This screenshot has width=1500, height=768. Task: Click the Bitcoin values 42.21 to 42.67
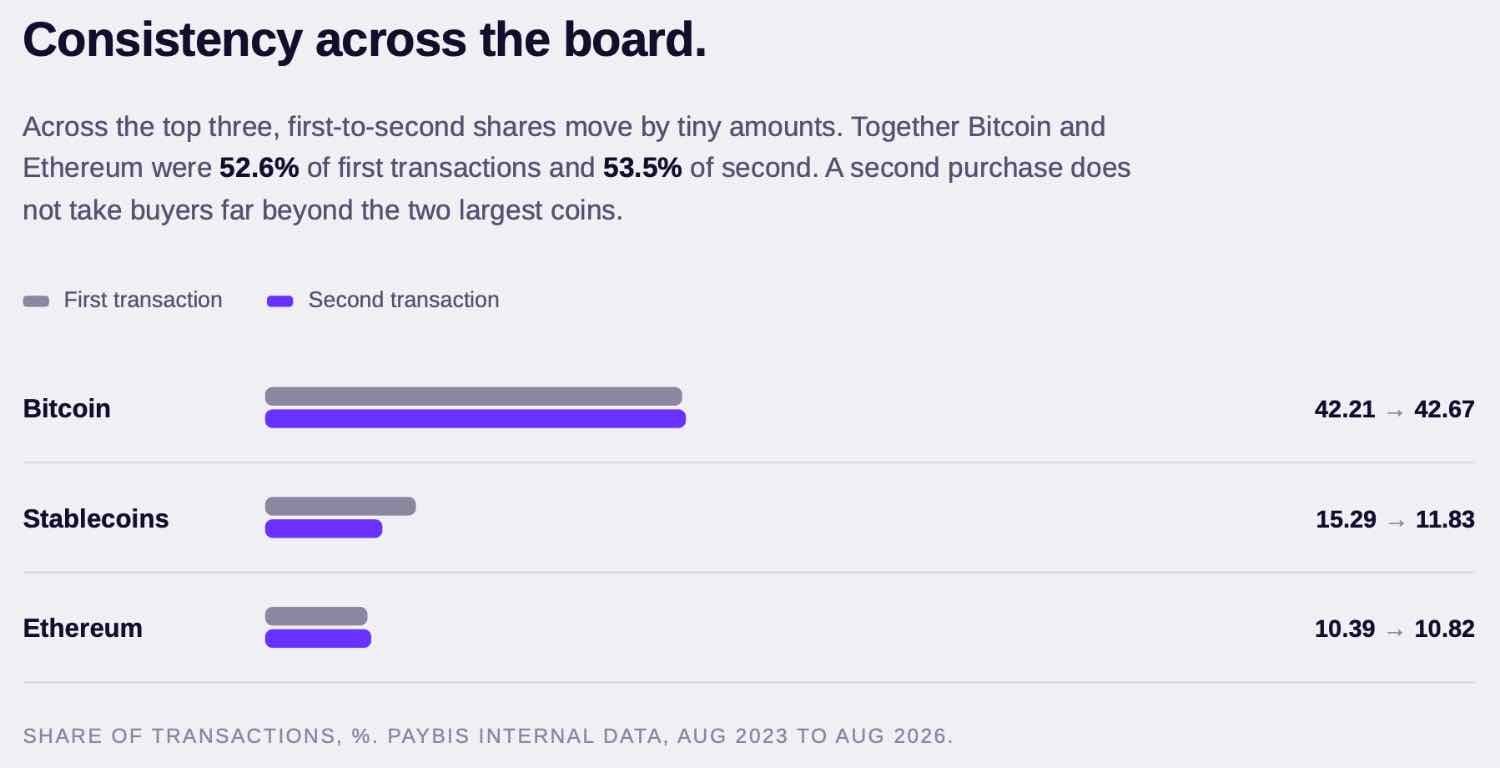coord(1394,409)
